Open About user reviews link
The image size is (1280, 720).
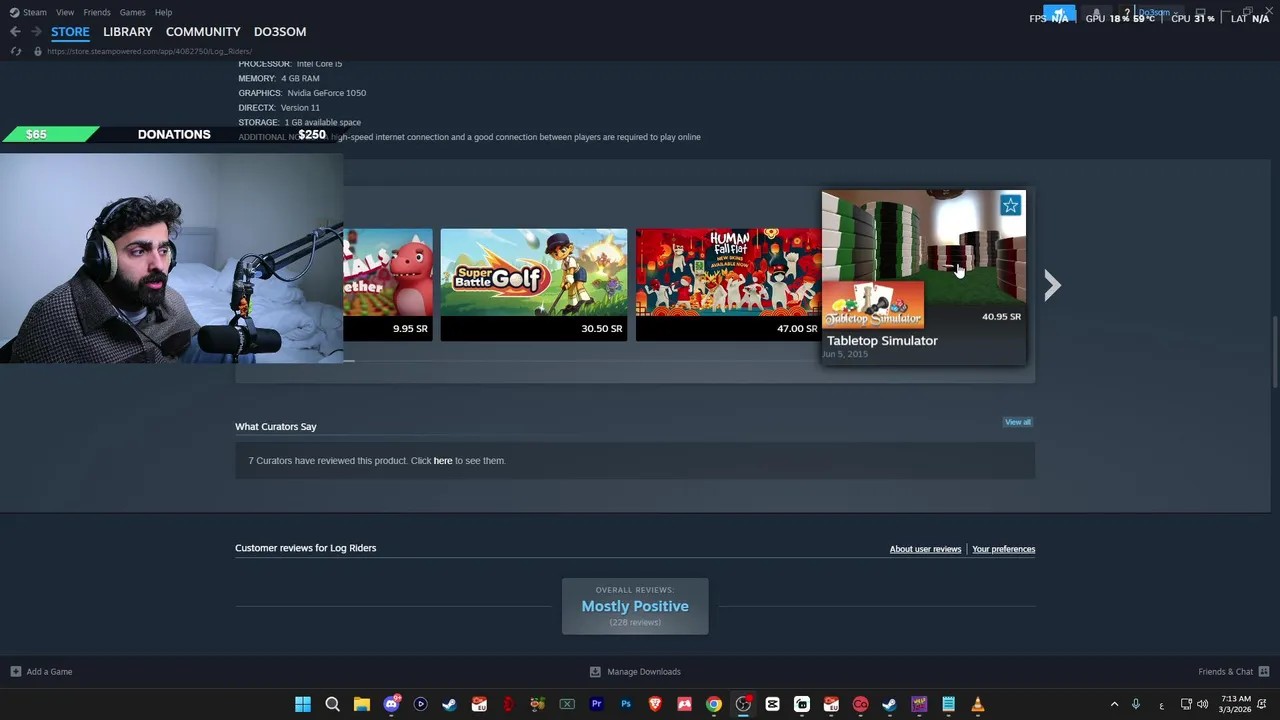(x=925, y=549)
